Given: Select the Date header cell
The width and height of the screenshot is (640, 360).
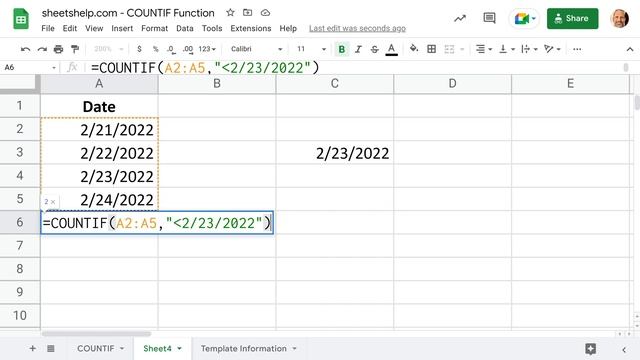Looking at the screenshot, I should pos(99,106).
